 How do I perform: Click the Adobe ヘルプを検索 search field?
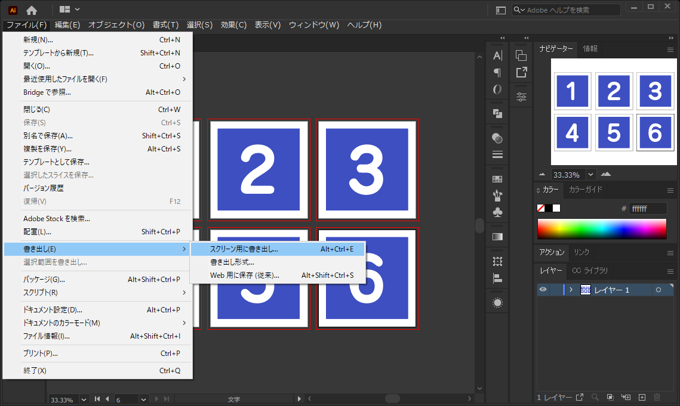tap(566, 10)
